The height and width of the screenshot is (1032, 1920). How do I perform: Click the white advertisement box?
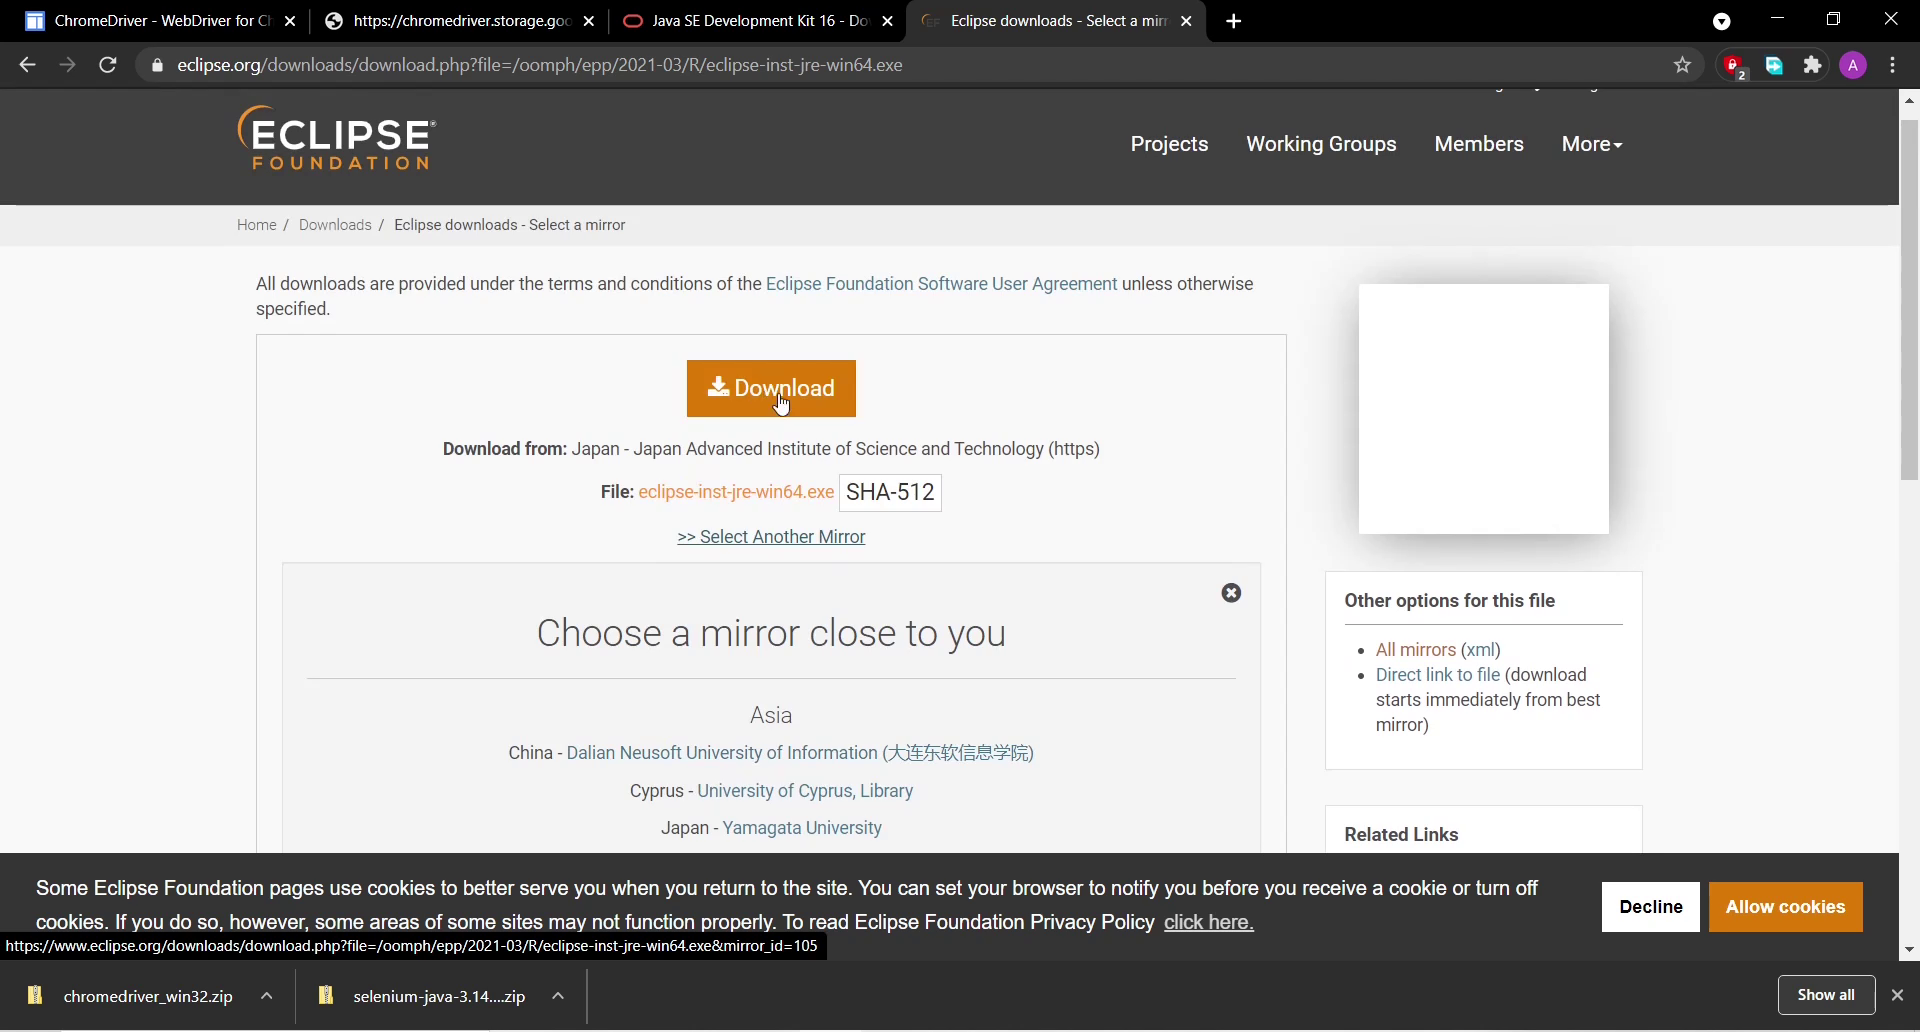1484,409
